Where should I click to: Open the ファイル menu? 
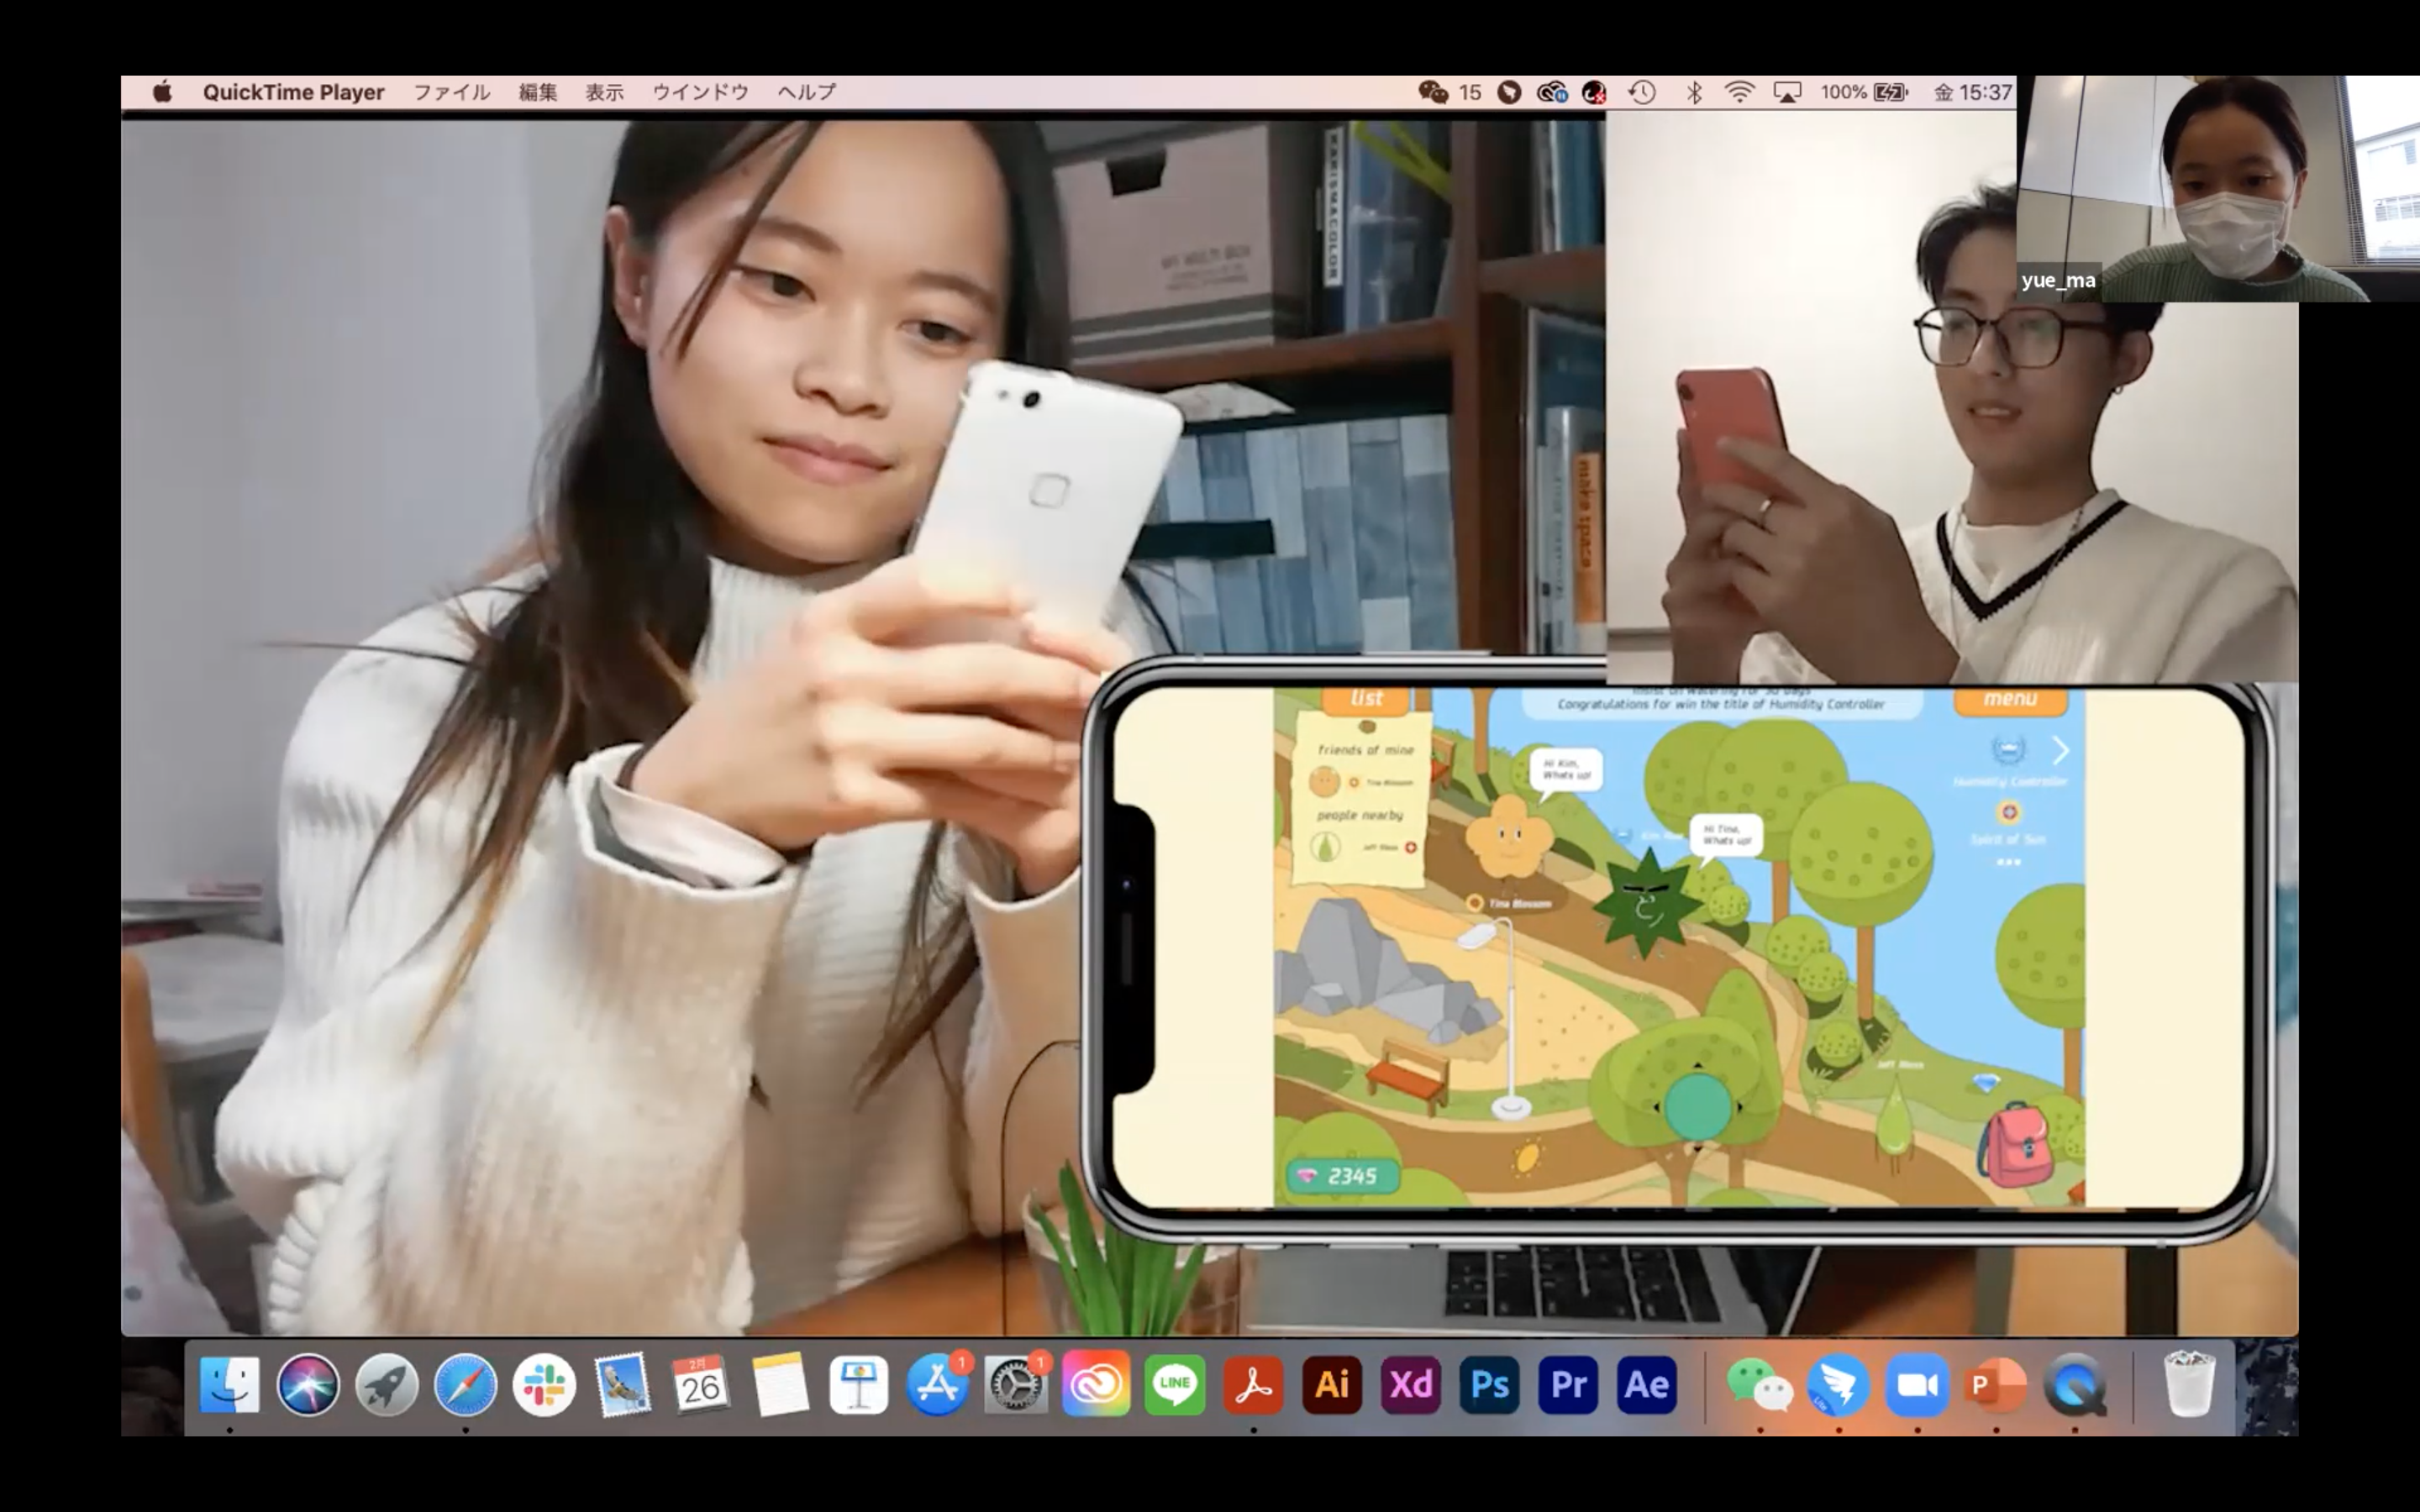(451, 92)
